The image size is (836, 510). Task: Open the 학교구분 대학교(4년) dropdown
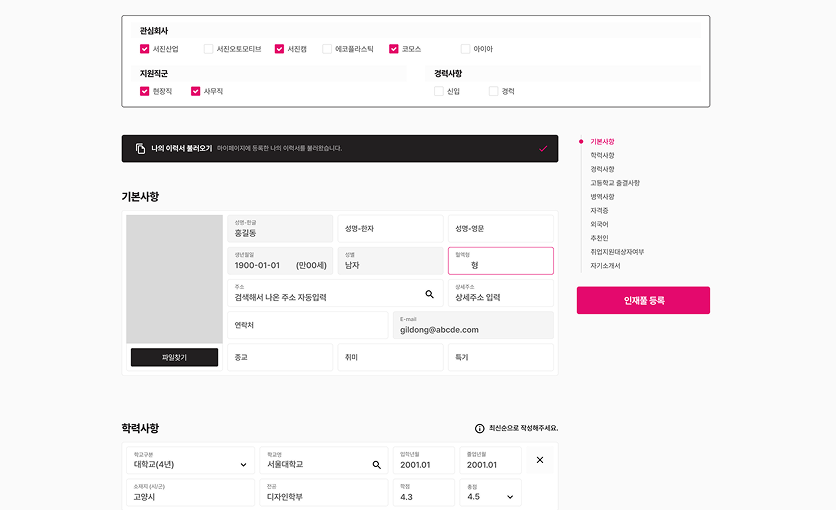[243, 465]
